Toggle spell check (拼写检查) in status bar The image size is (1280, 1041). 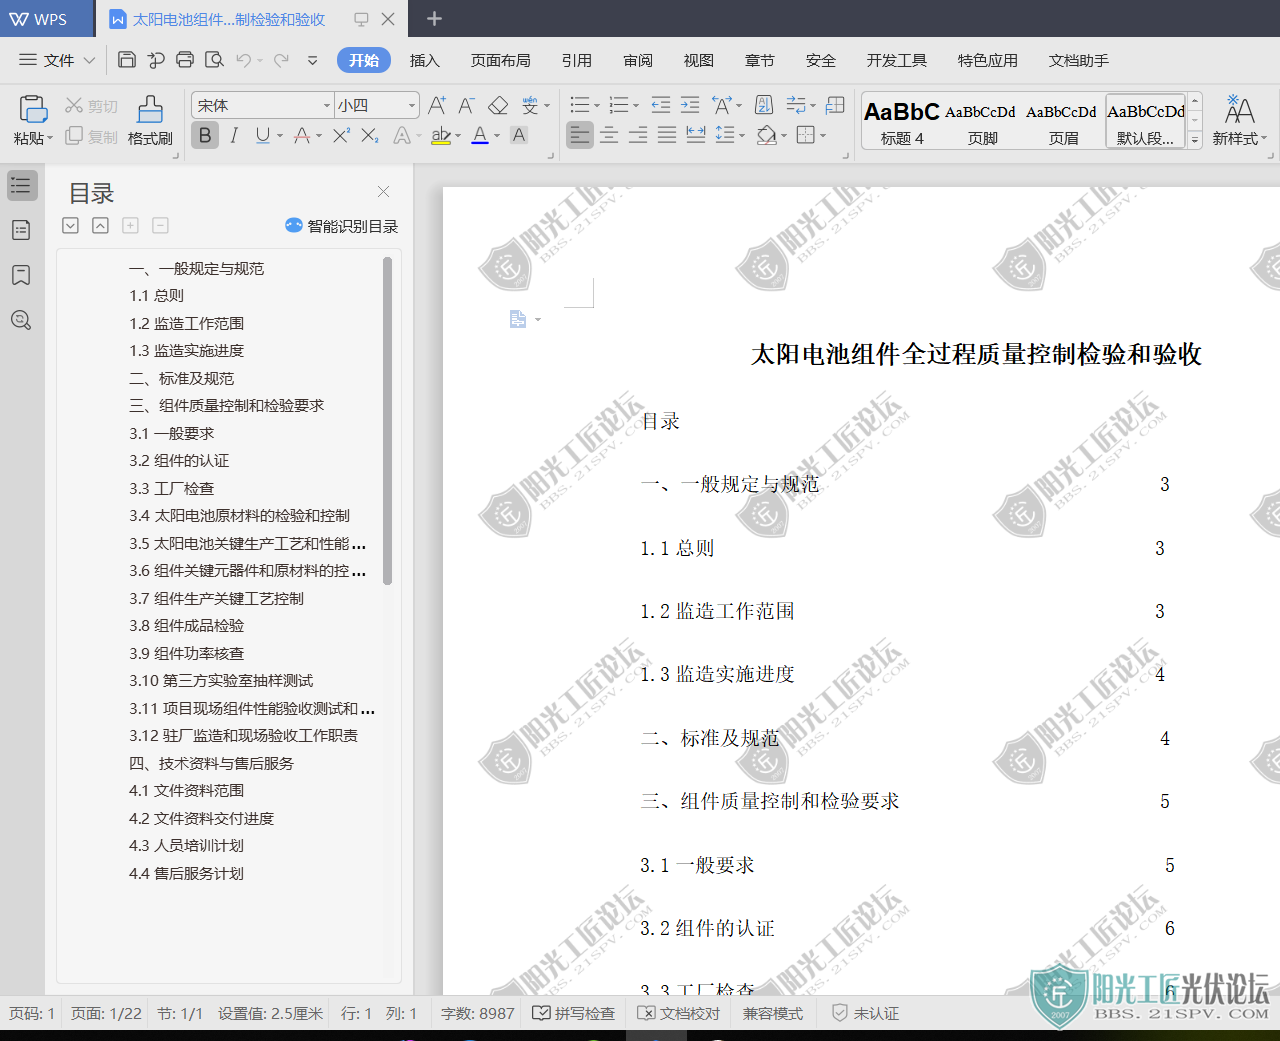(x=573, y=1013)
